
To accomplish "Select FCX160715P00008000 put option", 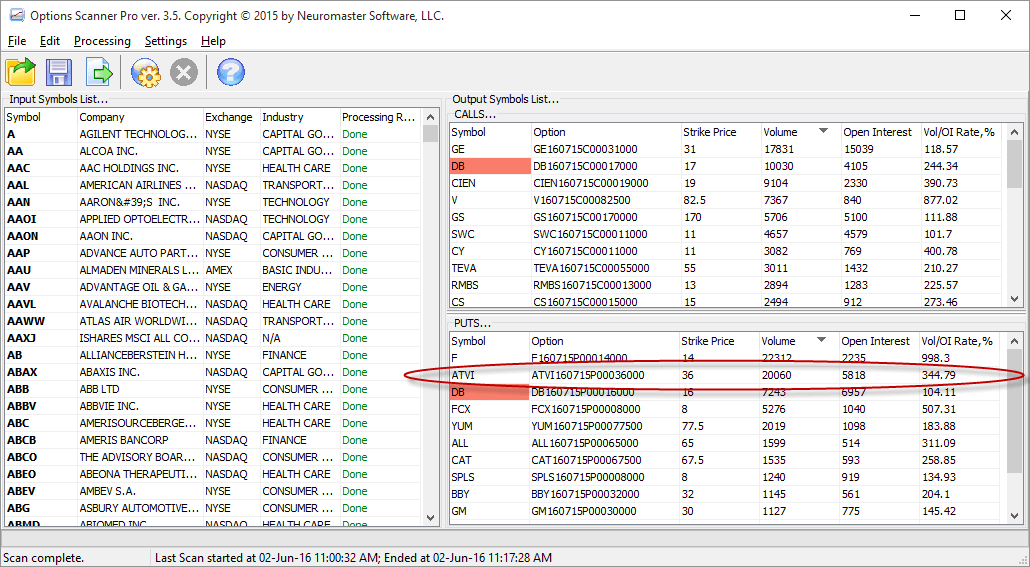I will point(585,409).
